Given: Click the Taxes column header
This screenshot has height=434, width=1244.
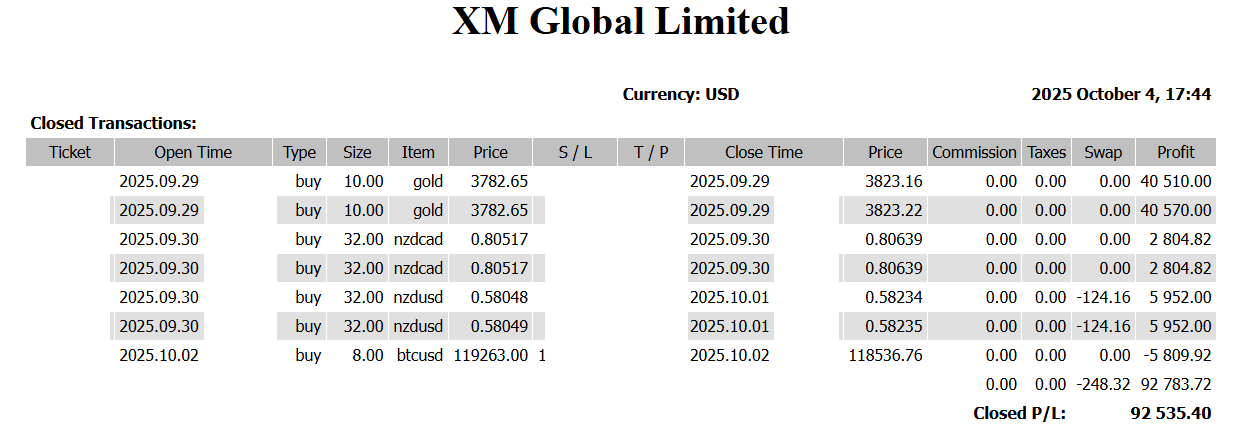Looking at the screenshot, I should (1047, 152).
